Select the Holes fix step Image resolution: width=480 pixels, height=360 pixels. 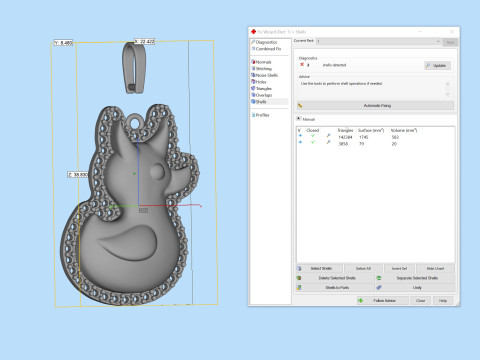261,82
